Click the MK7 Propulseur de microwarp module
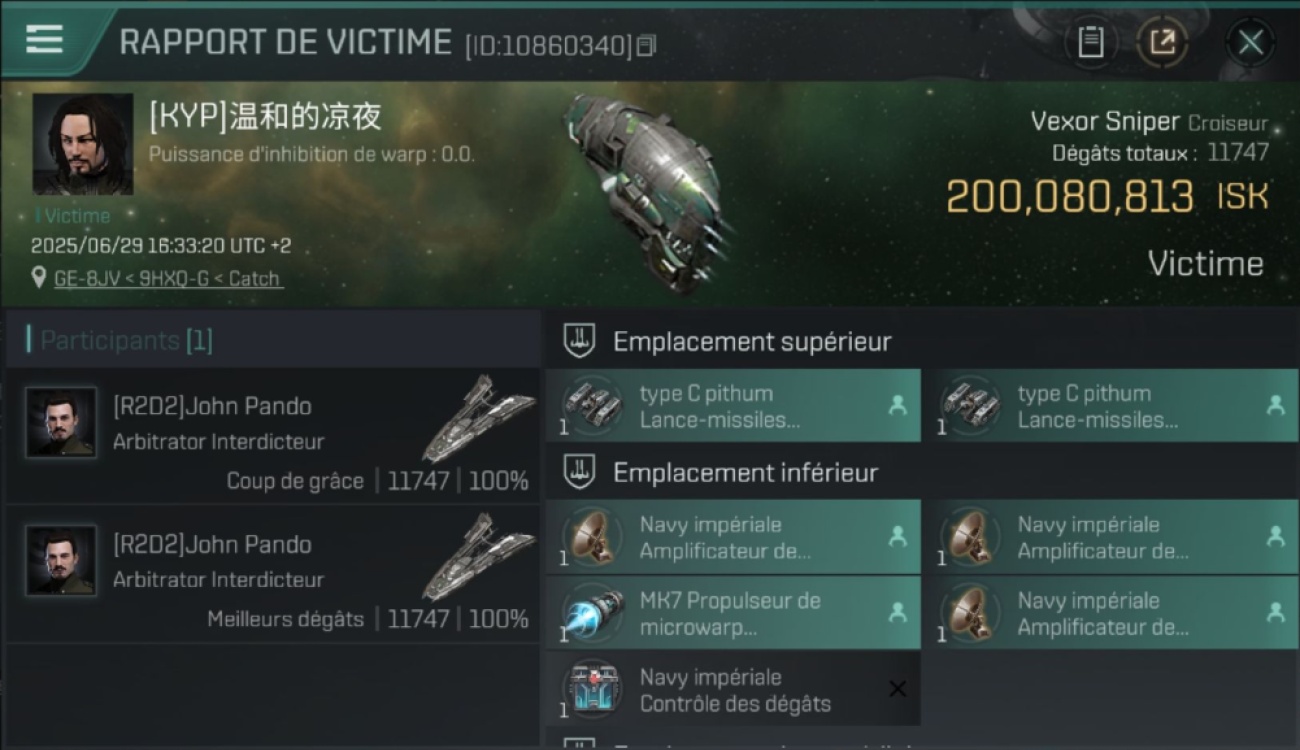Screen dimensions: 1300x750 (x=733, y=613)
